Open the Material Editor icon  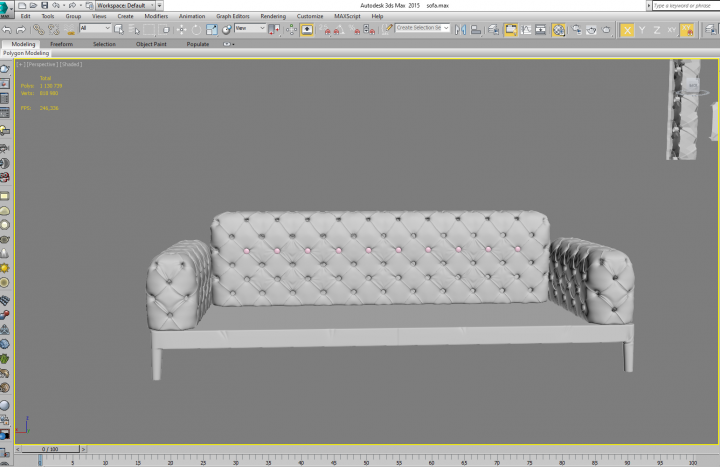coord(559,30)
